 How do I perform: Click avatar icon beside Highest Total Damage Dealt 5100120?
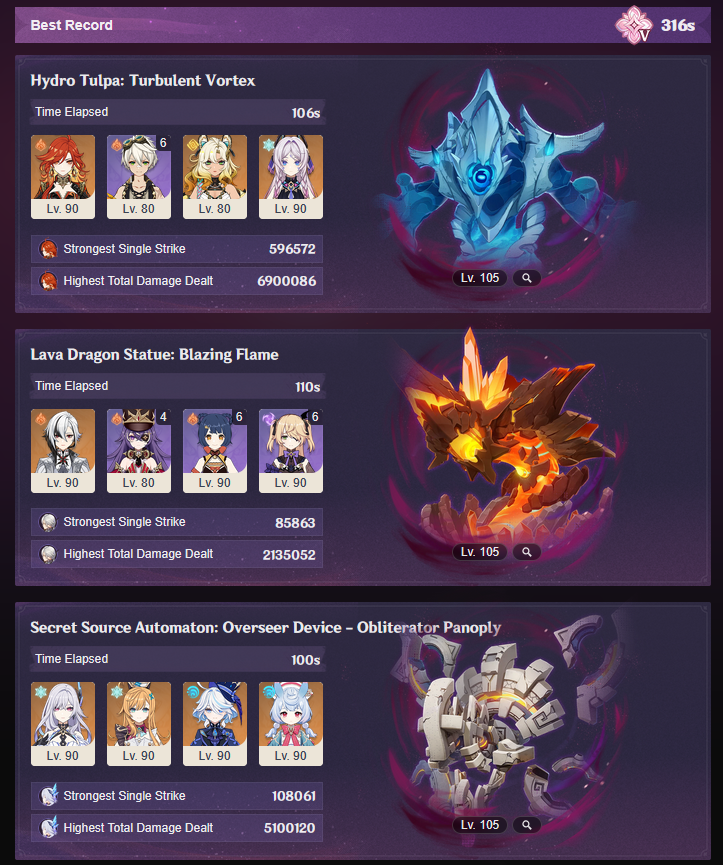click(x=48, y=827)
